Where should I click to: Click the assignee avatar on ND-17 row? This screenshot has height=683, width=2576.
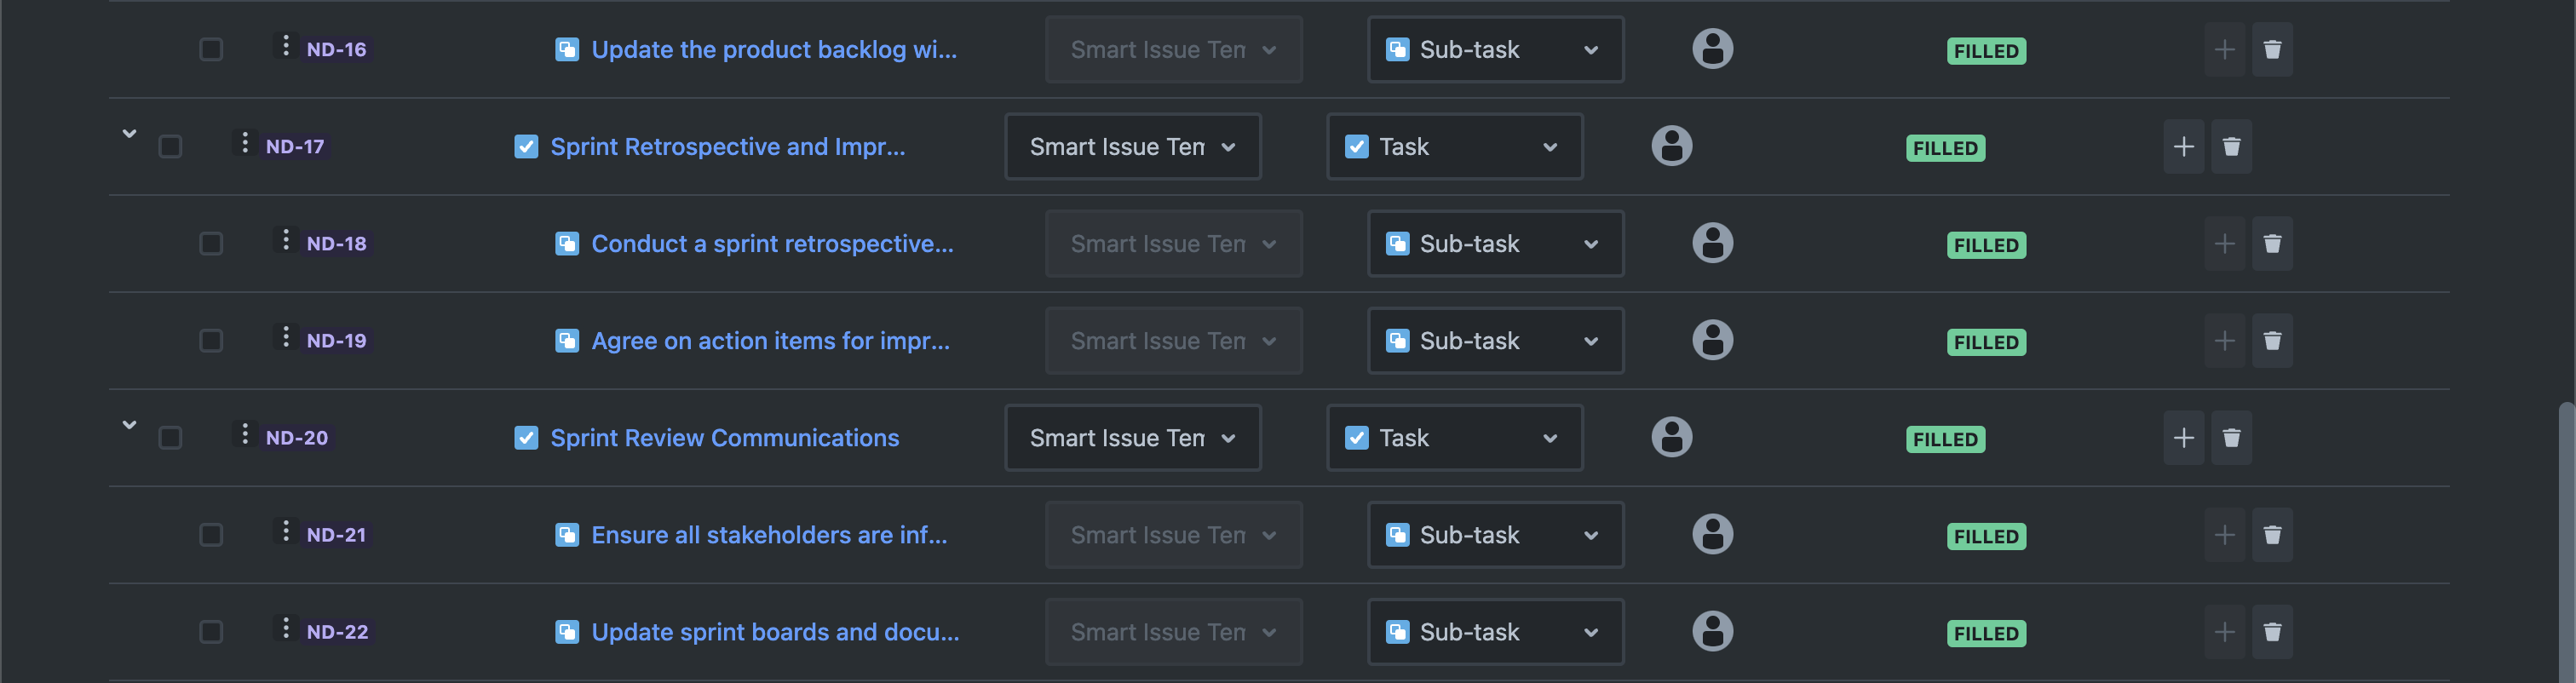tap(1671, 146)
